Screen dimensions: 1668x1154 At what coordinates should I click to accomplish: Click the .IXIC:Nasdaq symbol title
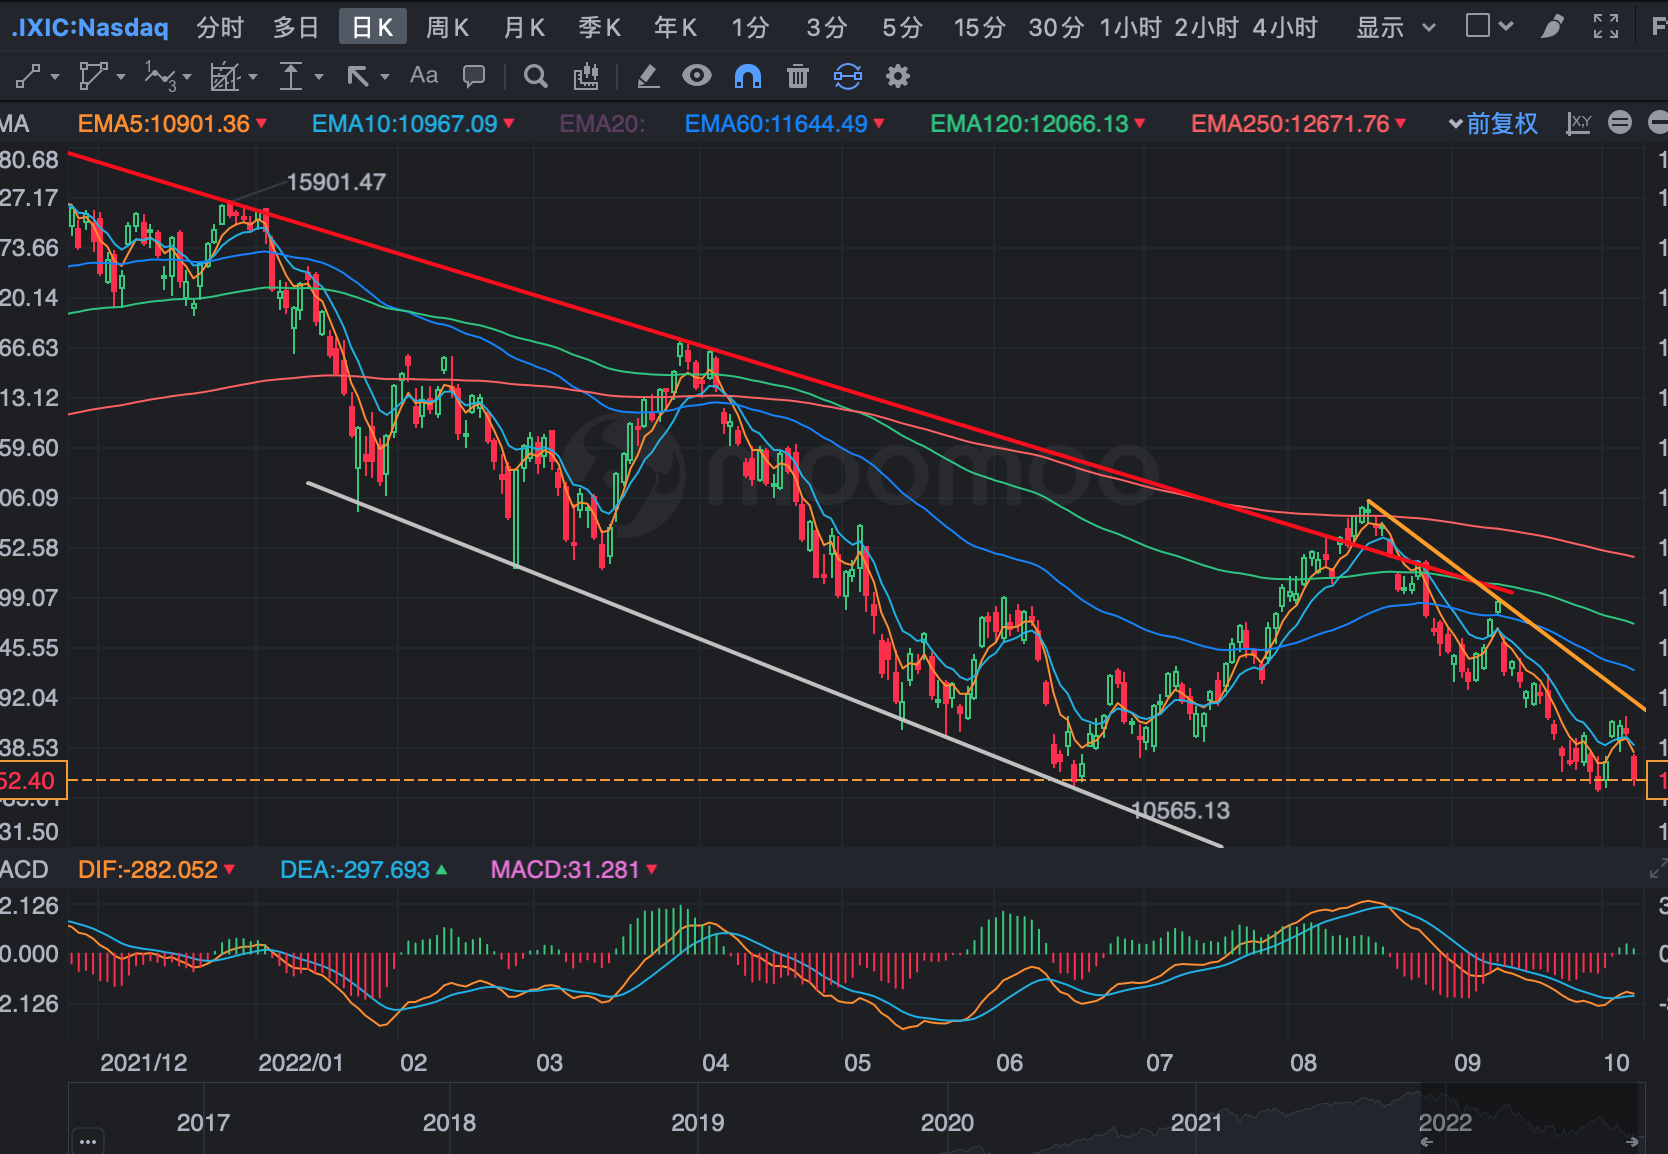tap(90, 27)
